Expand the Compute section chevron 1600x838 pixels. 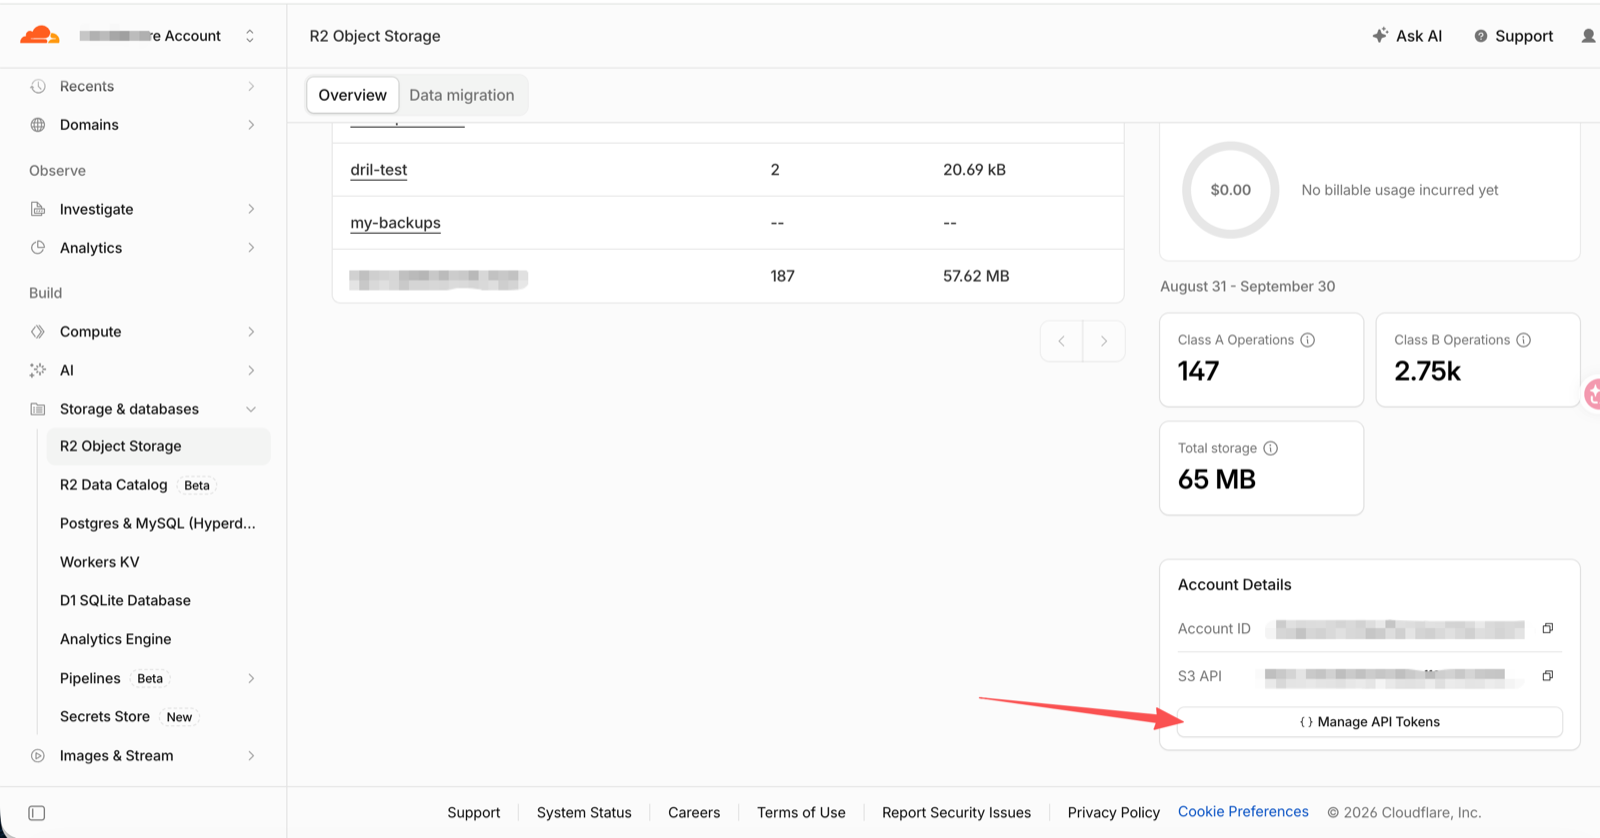coord(251,332)
